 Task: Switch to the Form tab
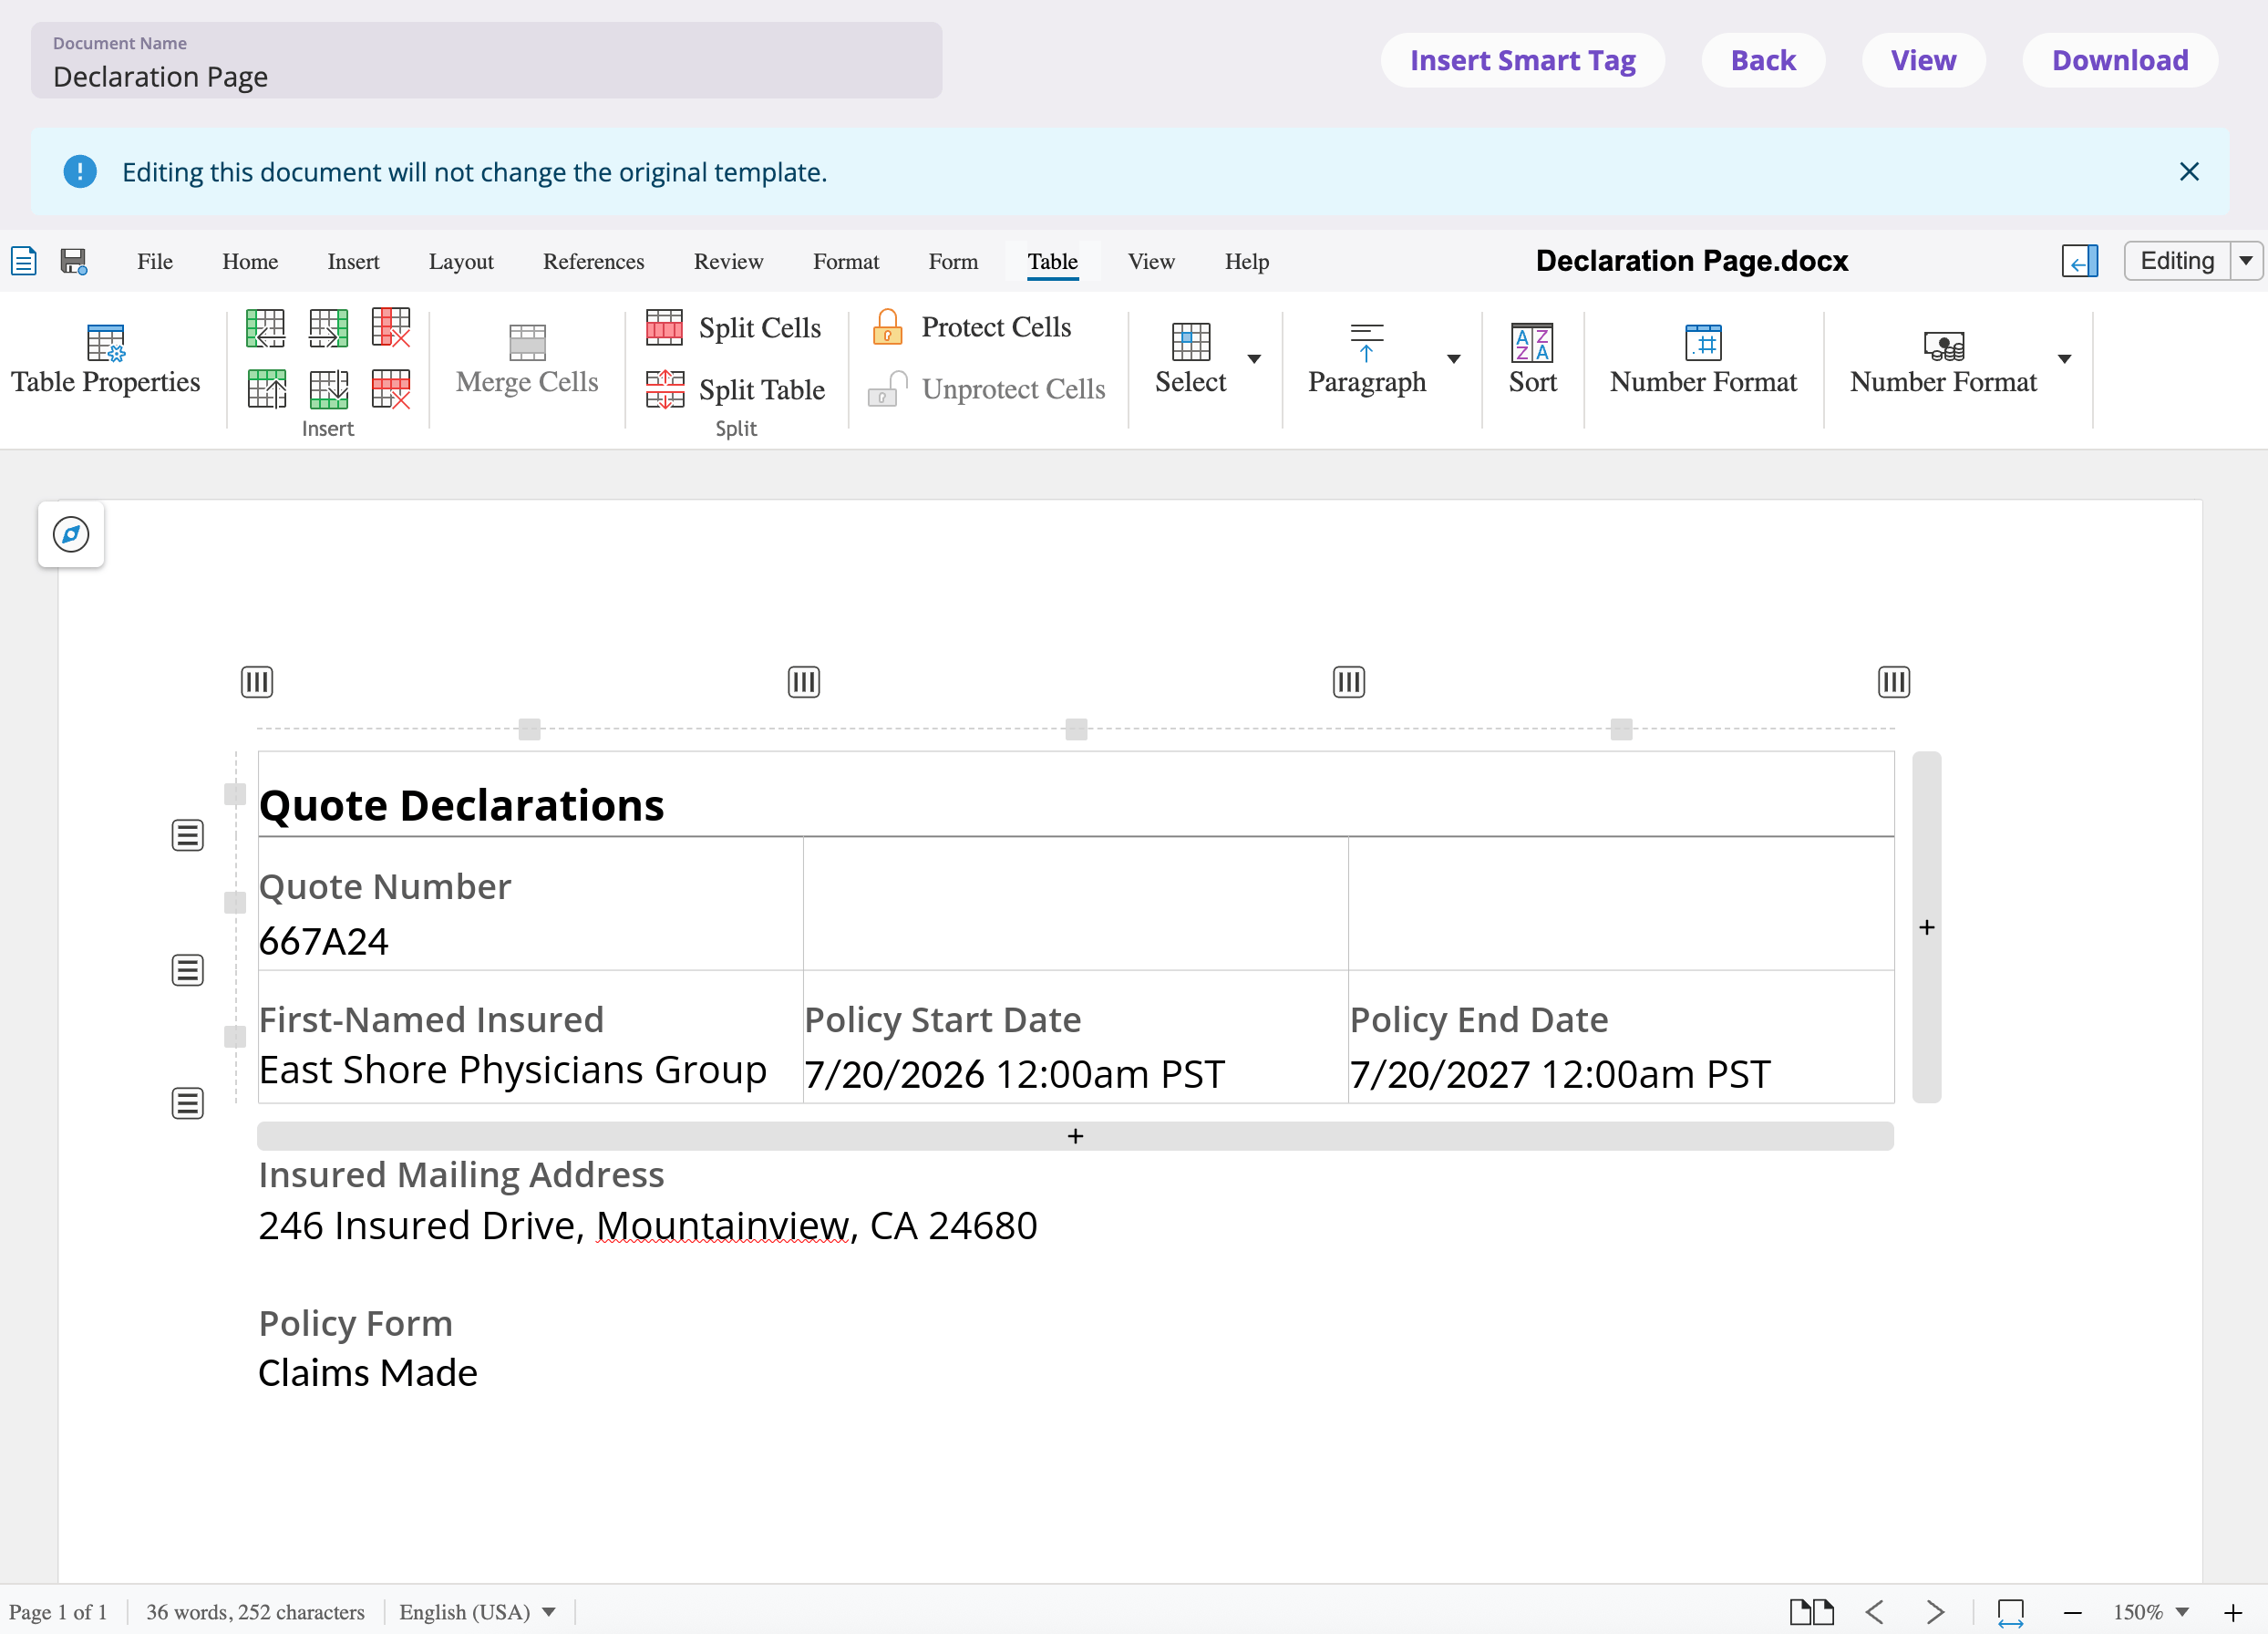pos(953,262)
